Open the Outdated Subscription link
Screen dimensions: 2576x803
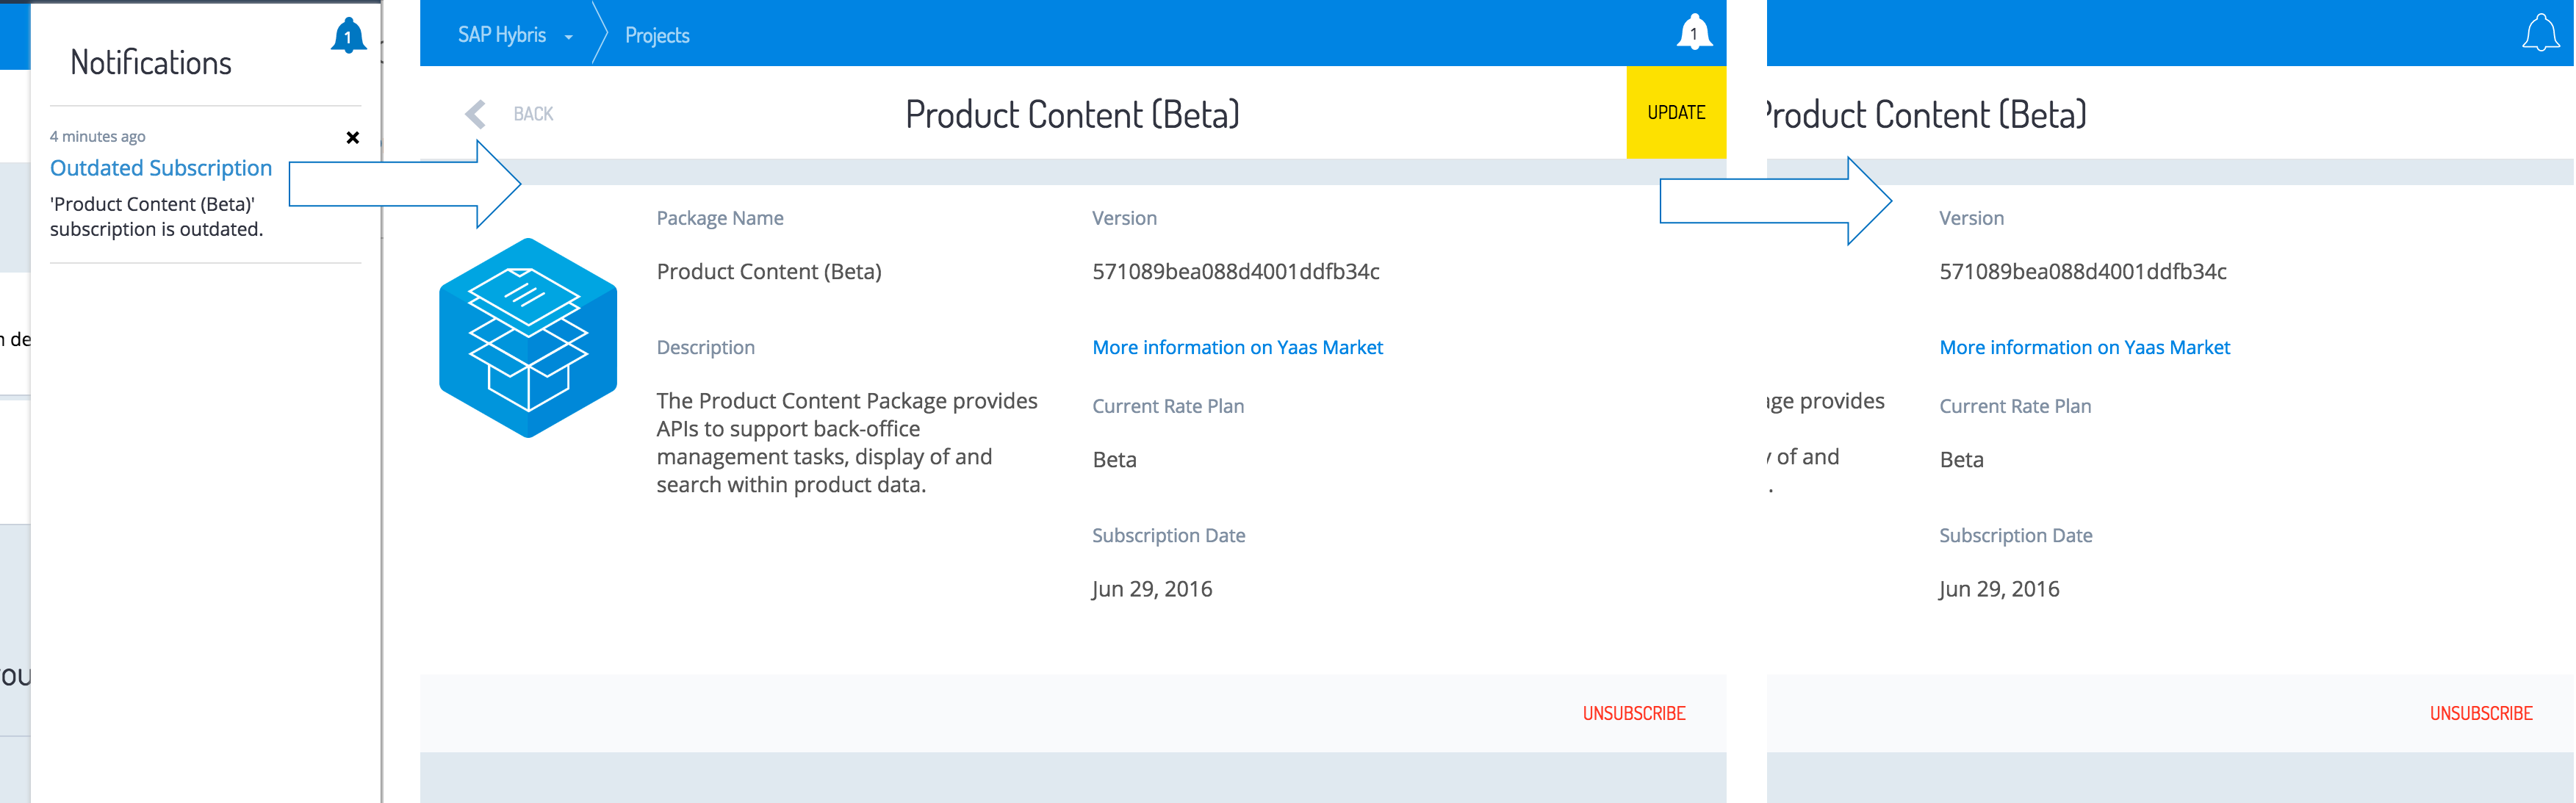(x=161, y=168)
